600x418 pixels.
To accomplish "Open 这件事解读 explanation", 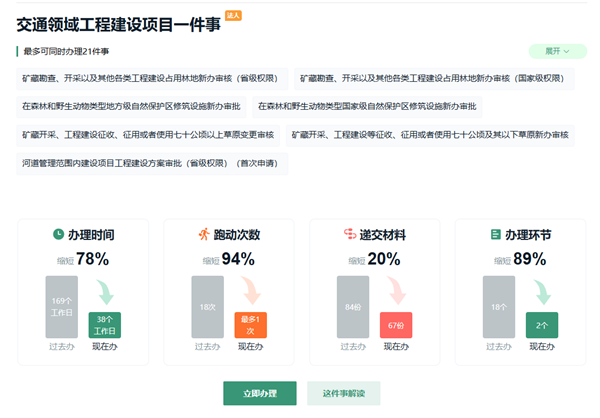I will 343,394.
